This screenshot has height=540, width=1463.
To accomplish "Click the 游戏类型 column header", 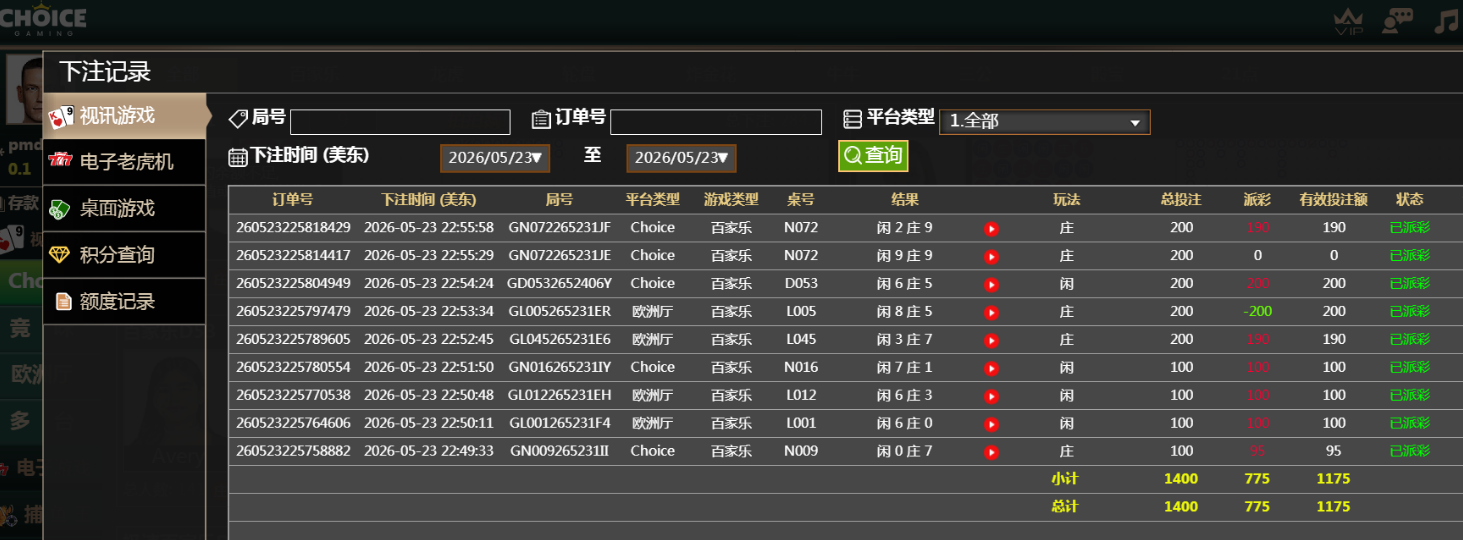I will tap(731, 200).
